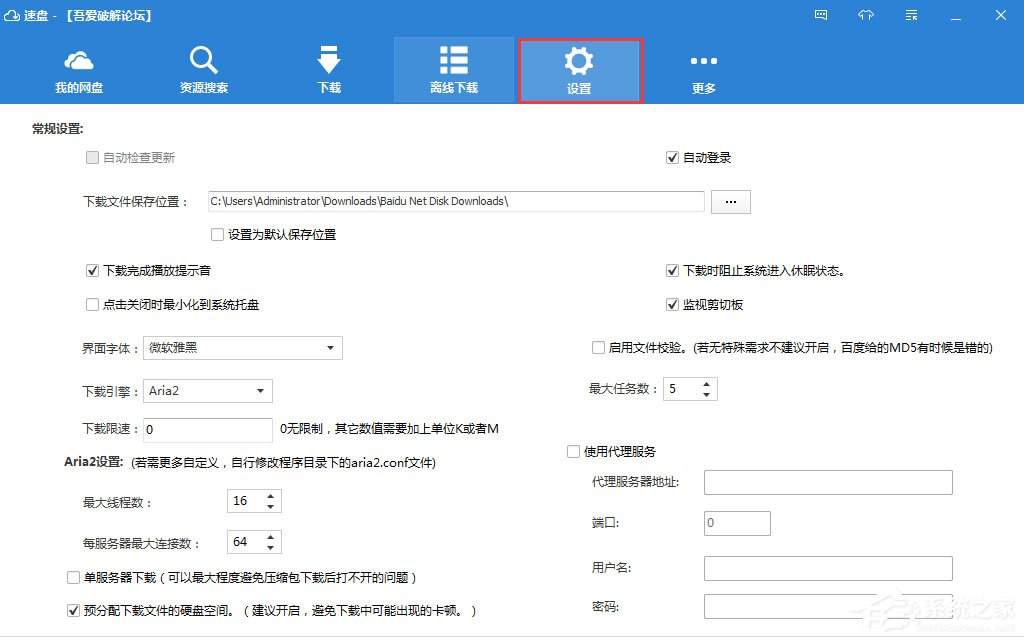
Task: Disable 自动登录 checkbox
Action: click(x=673, y=158)
